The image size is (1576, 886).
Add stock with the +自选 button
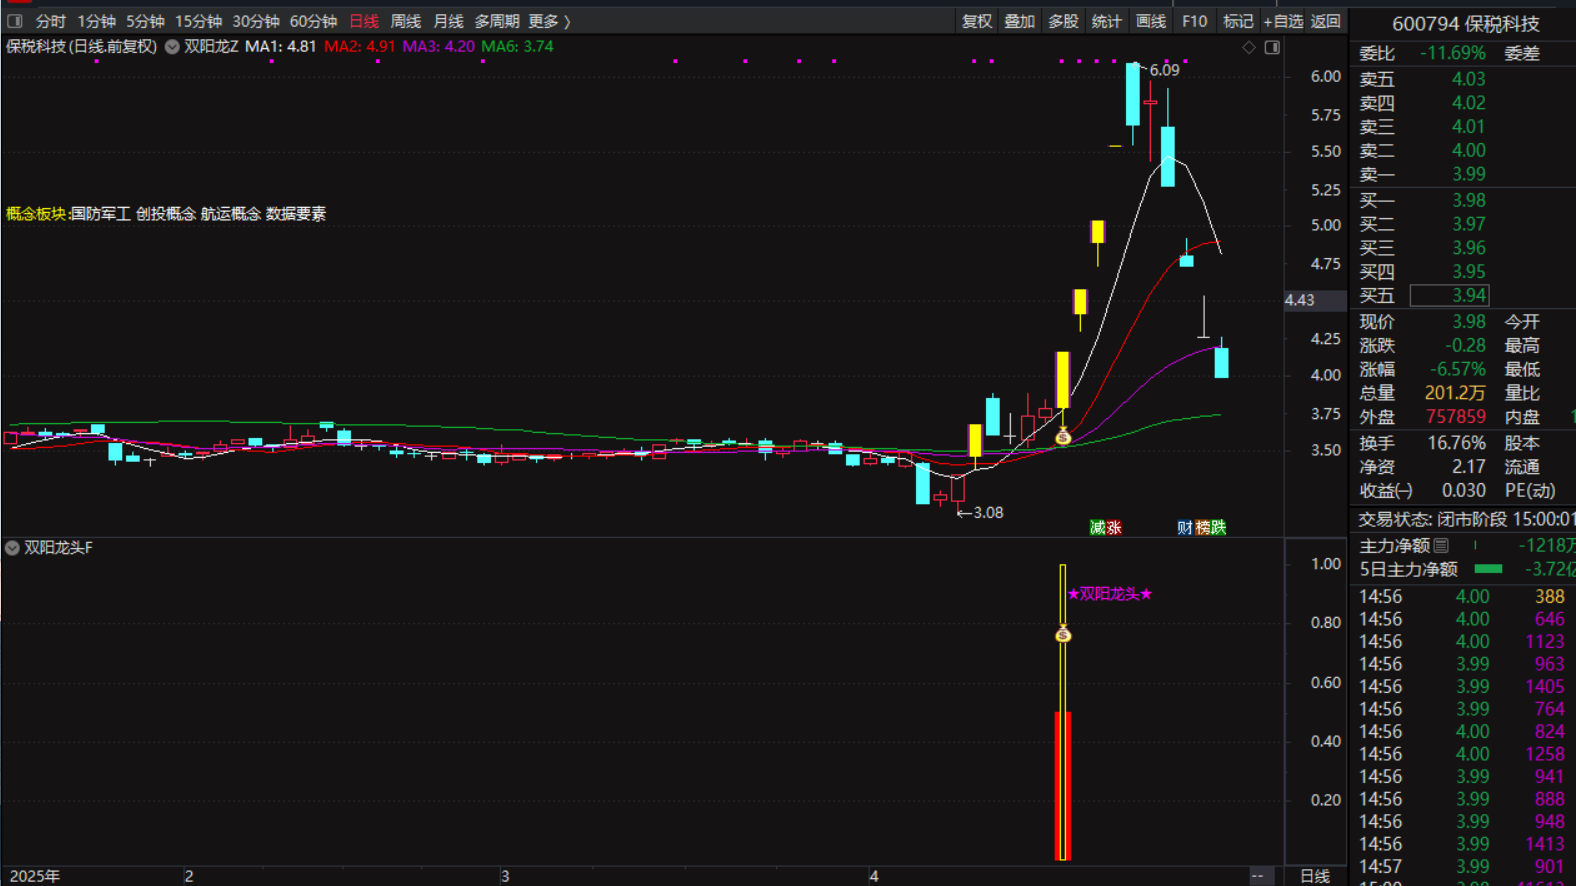tap(1283, 21)
